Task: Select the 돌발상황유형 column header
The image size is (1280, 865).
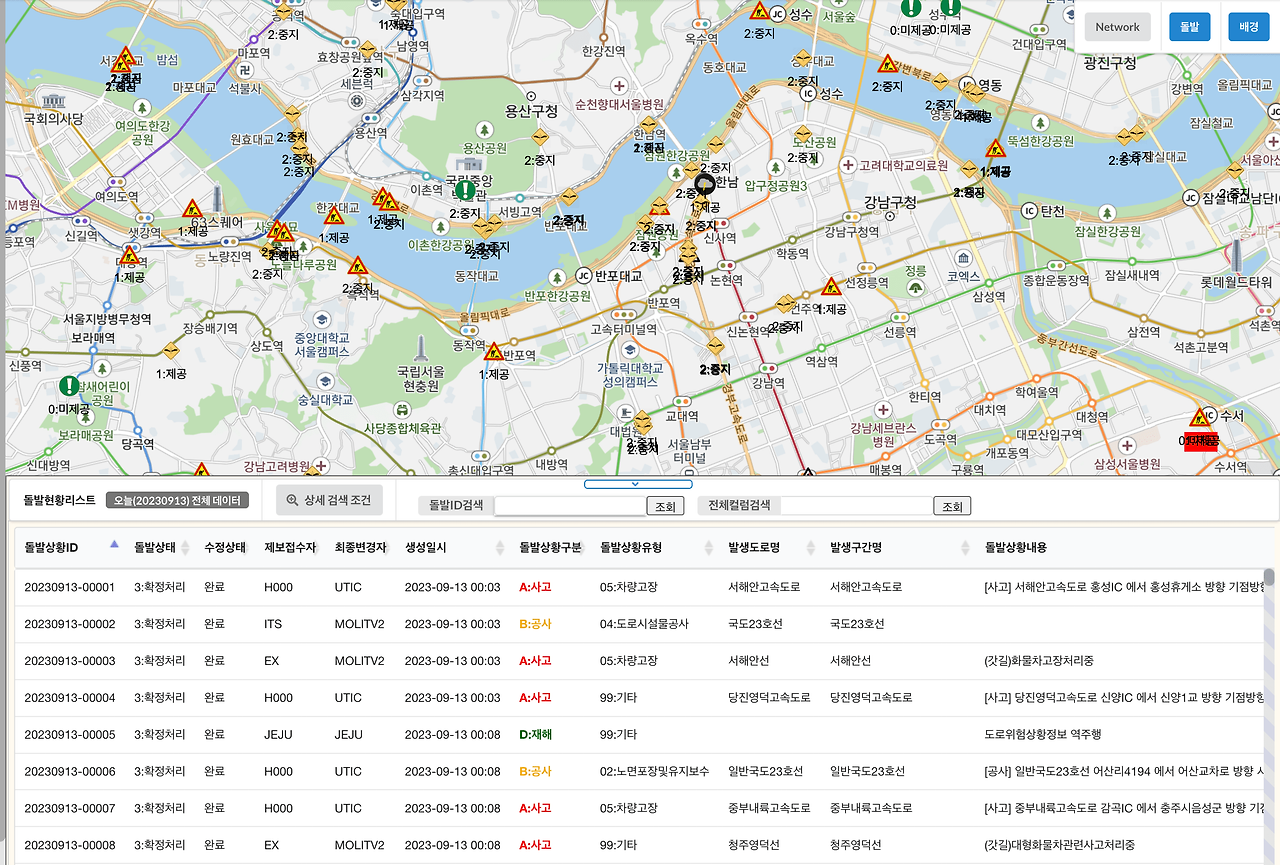Action: 631,548
